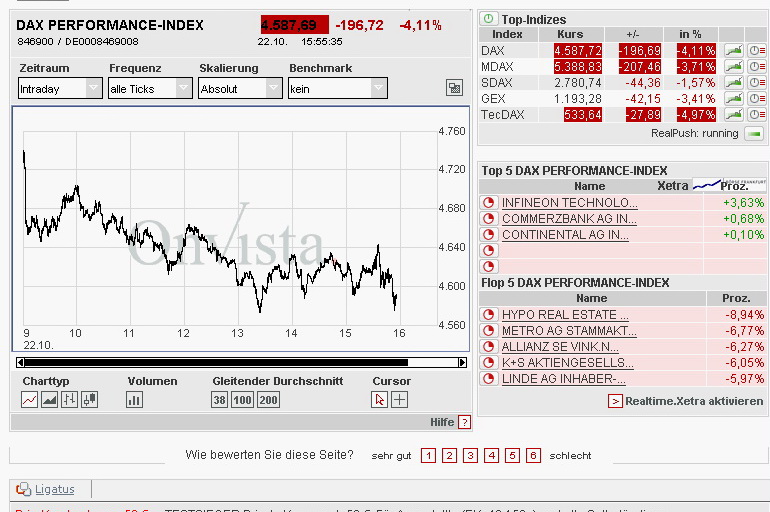Rate the page with score 2
The image size is (770, 512).
pyautogui.click(x=449, y=456)
